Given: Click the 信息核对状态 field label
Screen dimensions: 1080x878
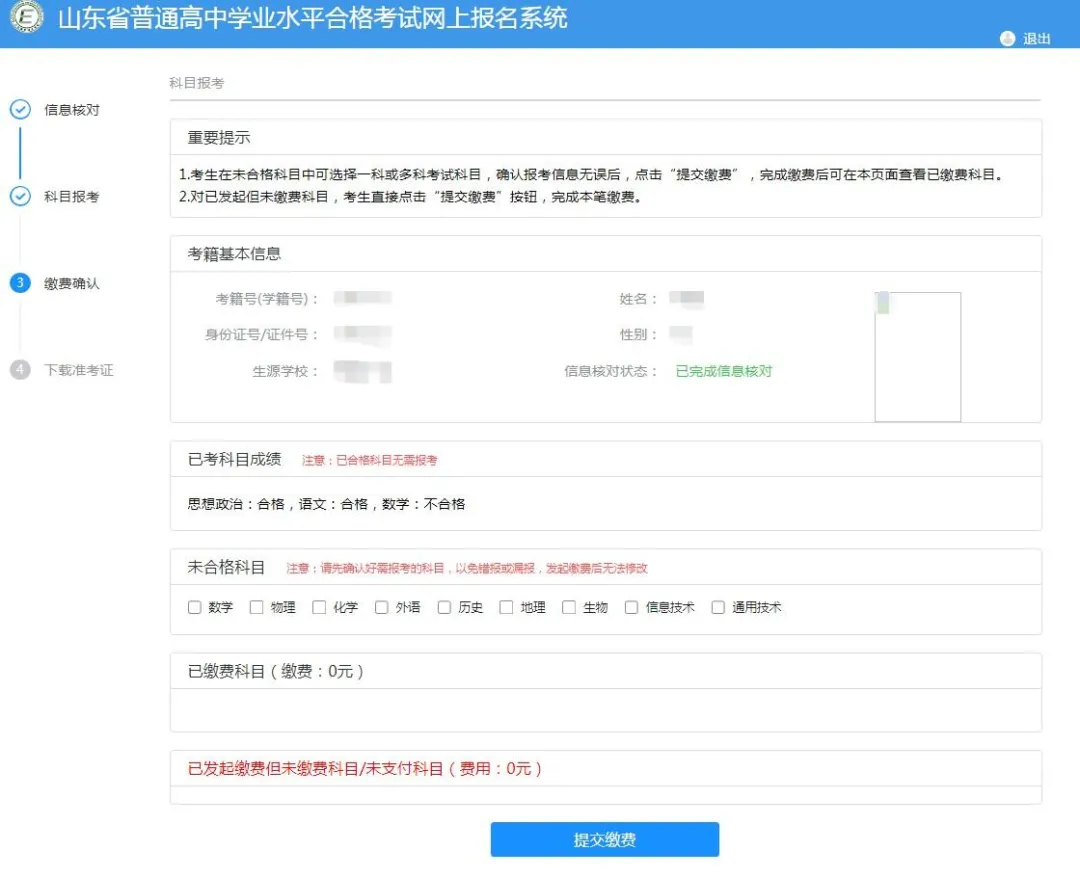Looking at the screenshot, I should [x=610, y=371].
